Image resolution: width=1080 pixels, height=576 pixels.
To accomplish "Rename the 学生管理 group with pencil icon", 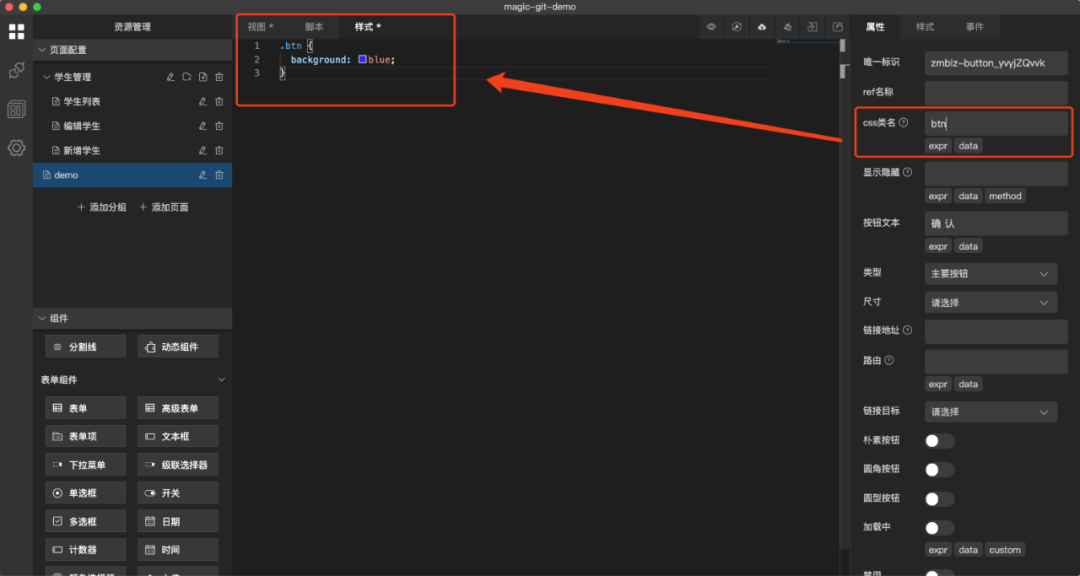I will click(x=171, y=77).
